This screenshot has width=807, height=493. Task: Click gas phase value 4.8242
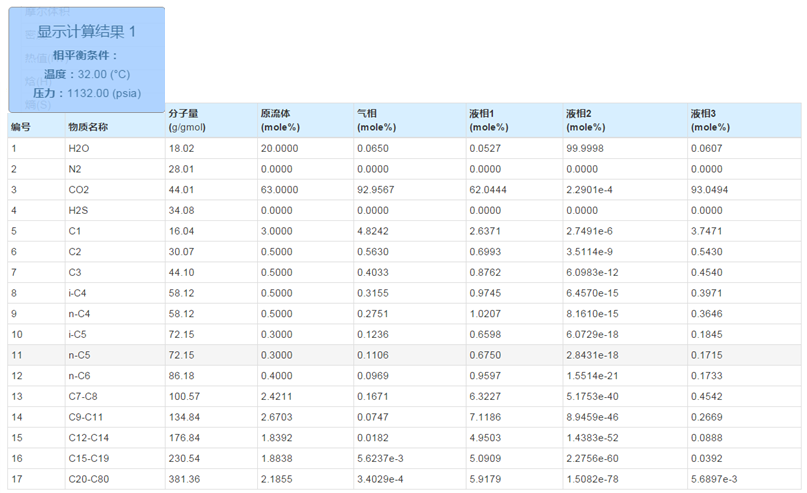[x=373, y=231]
